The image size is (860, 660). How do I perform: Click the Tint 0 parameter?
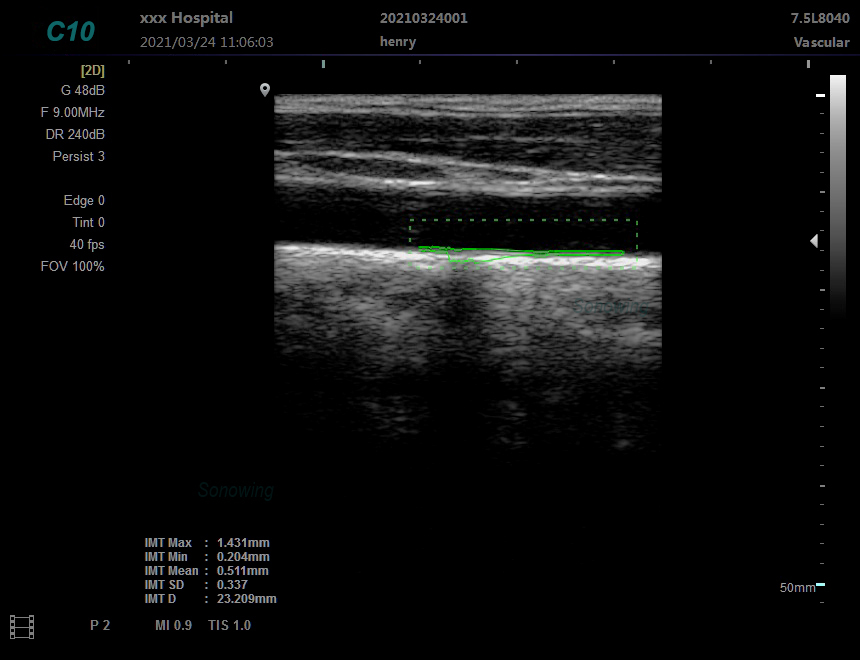(88, 222)
